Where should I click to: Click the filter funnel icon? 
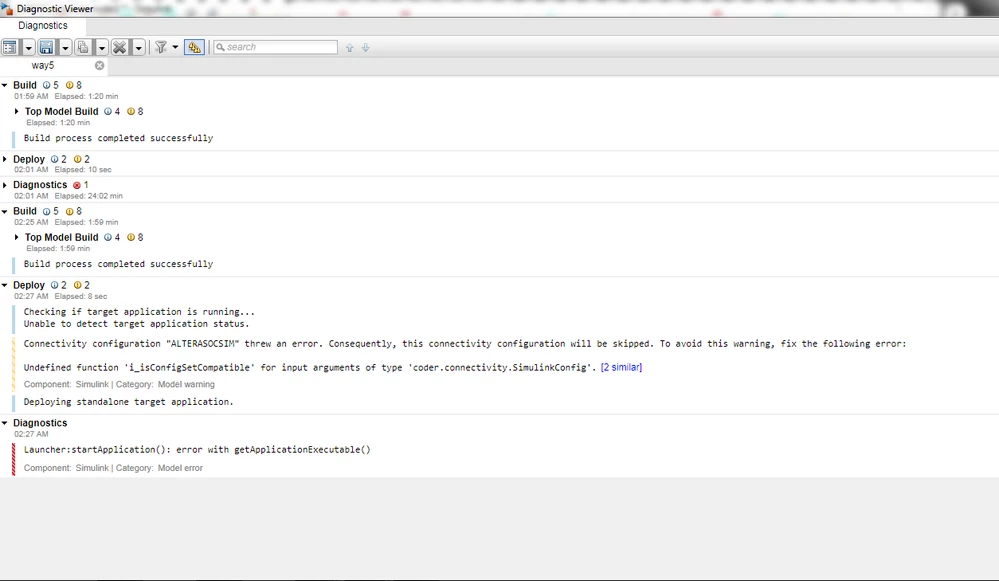[x=161, y=47]
